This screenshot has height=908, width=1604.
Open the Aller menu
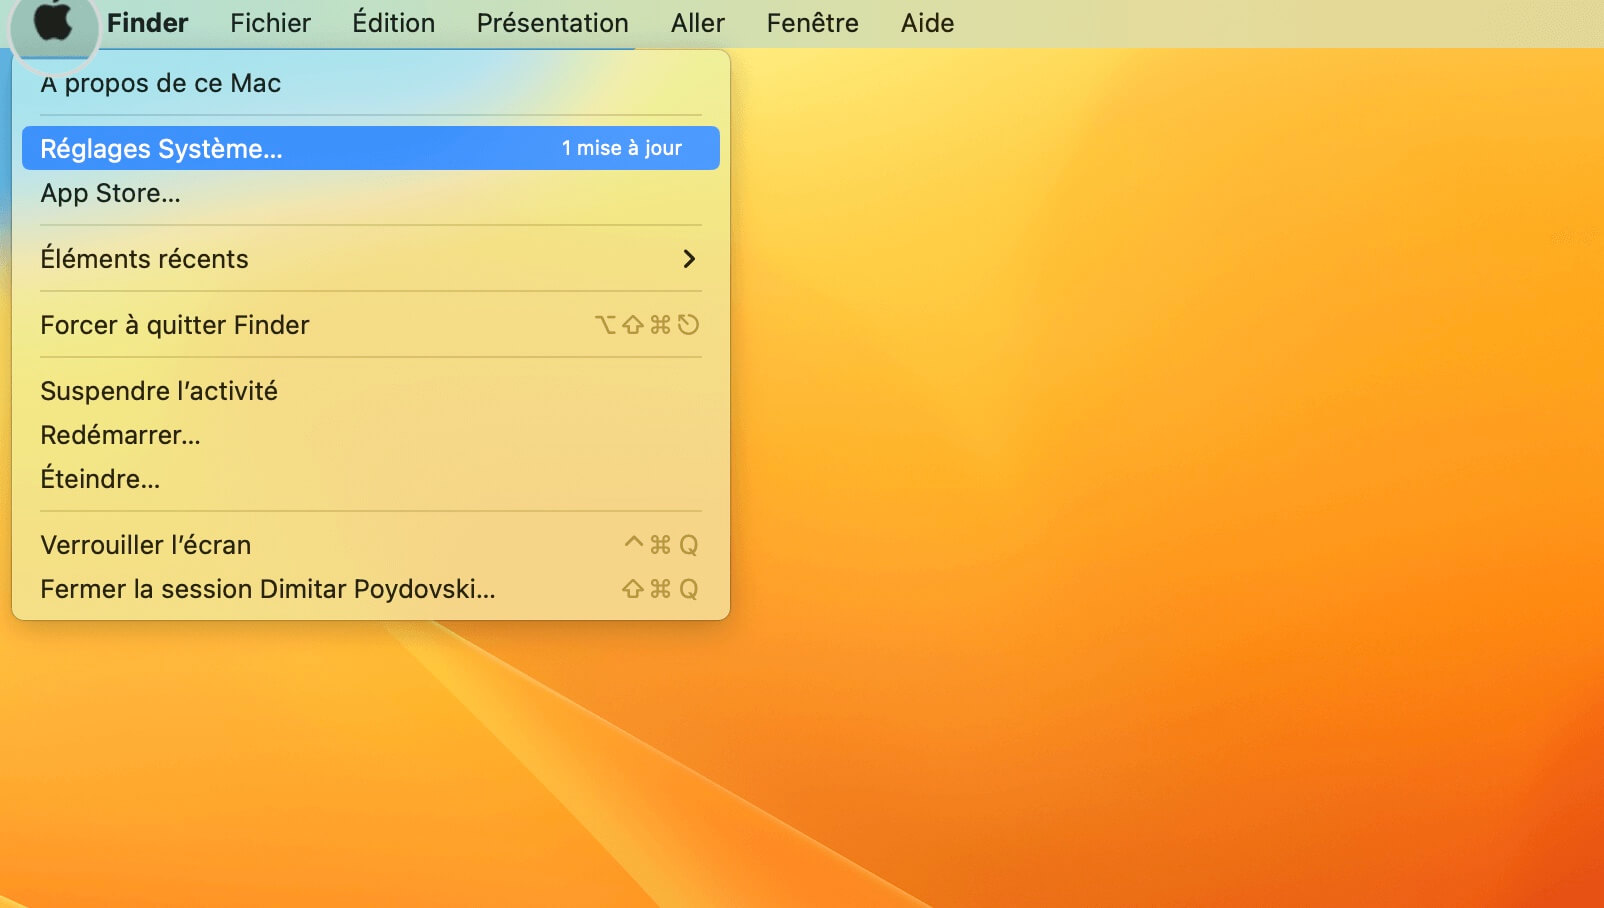point(697,23)
